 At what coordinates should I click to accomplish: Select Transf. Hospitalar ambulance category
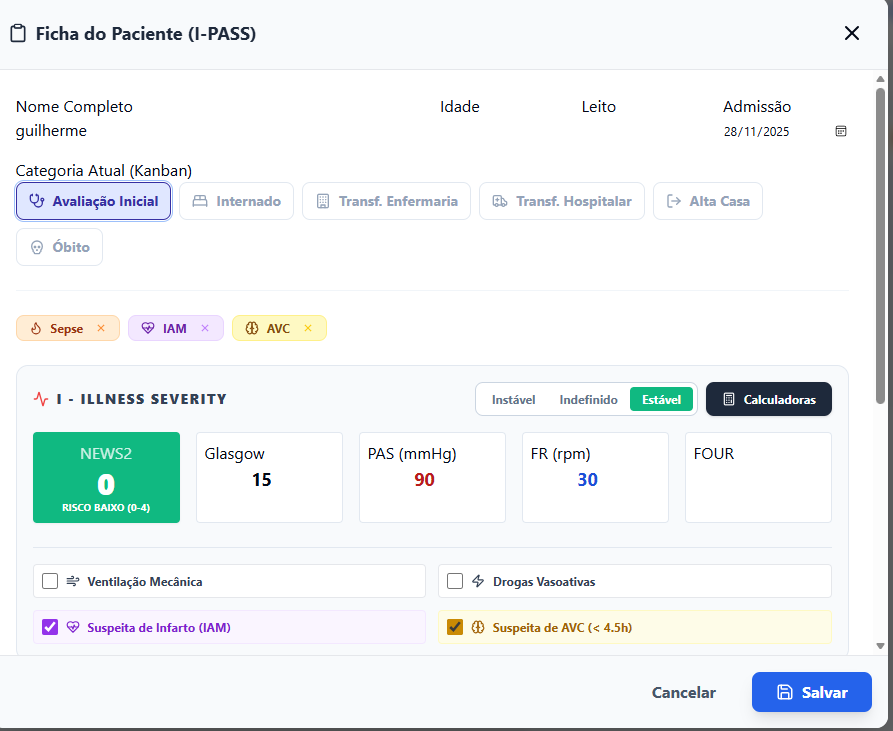[561, 201]
